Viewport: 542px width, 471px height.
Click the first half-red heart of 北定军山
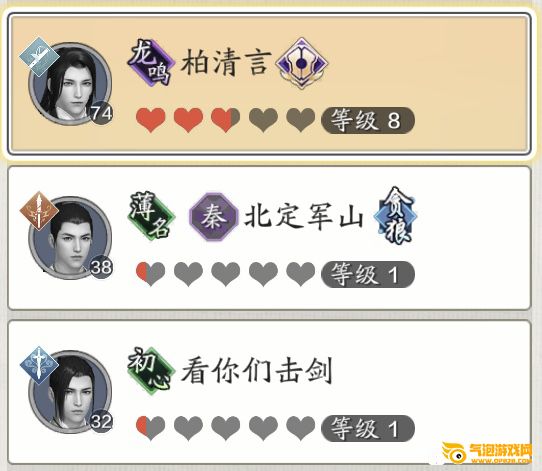click(x=150, y=274)
